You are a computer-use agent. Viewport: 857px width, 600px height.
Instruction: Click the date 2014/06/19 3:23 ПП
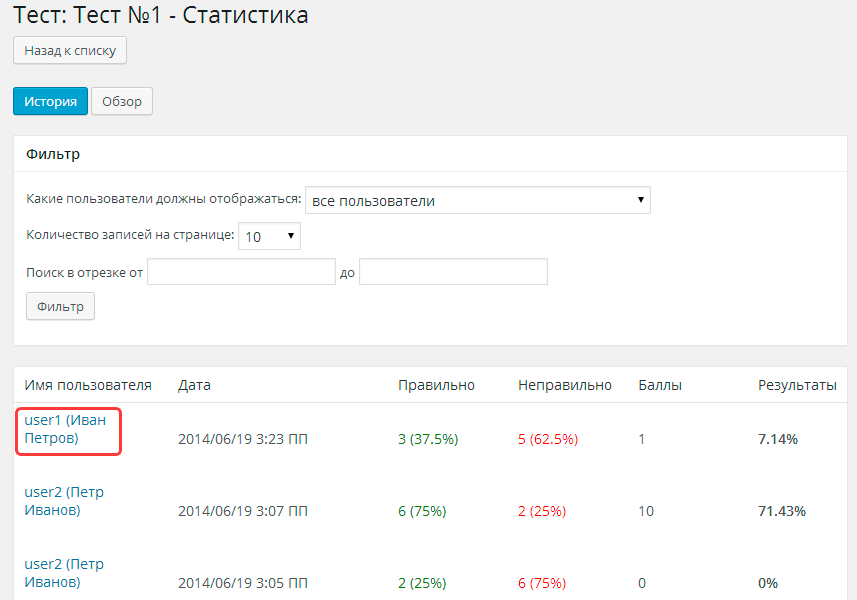(x=243, y=439)
